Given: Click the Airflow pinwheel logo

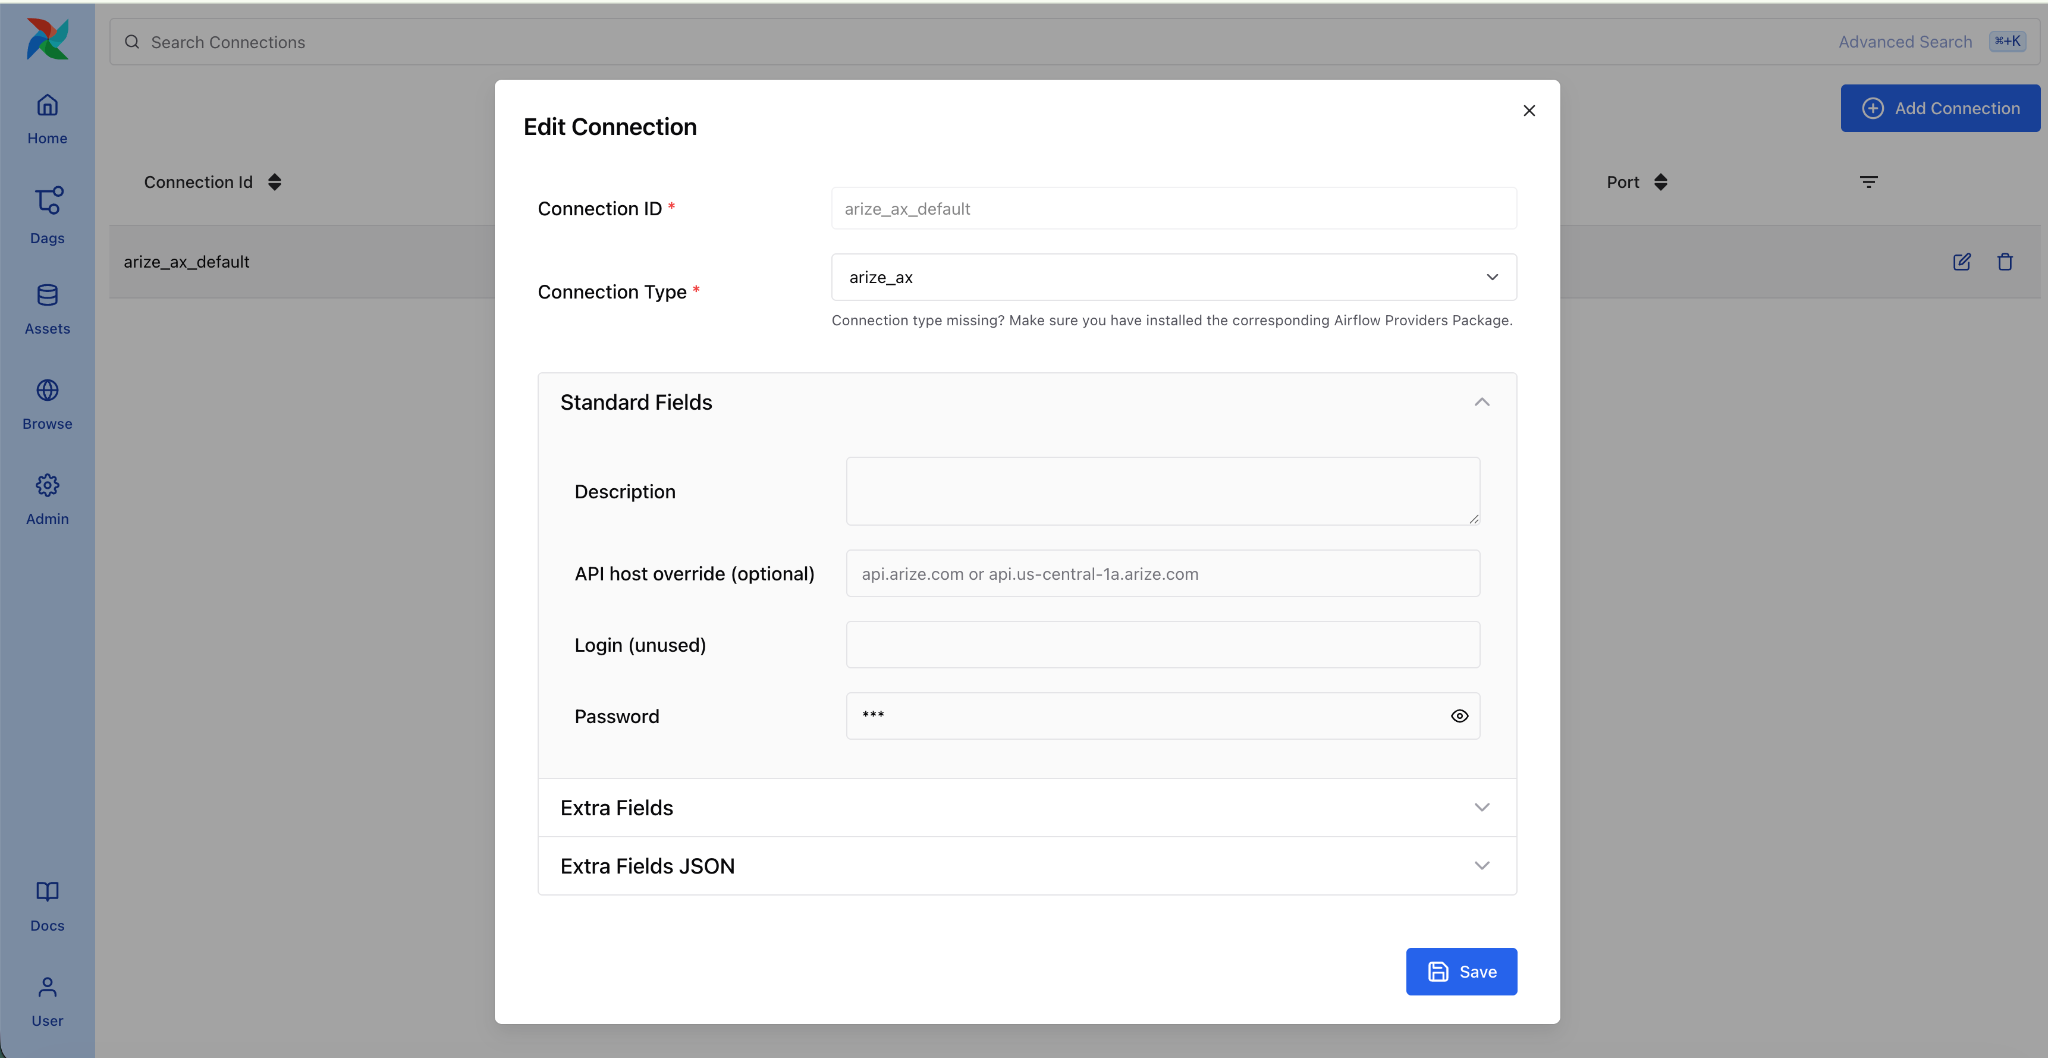Looking at the screenshot, I should click(x=47, y=39).
